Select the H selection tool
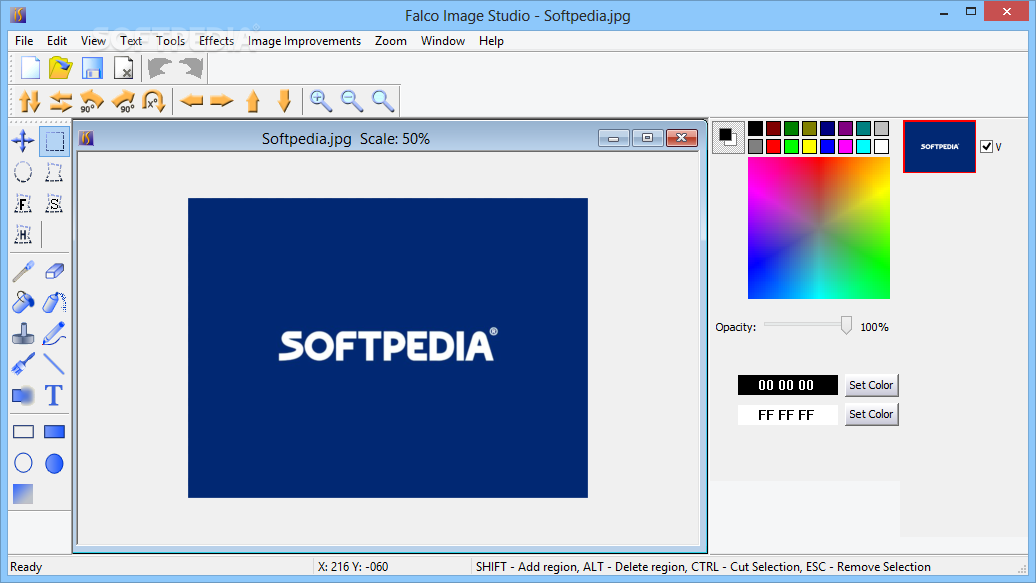The height and width of the screenshot is (583, 1036). [23, 234]
